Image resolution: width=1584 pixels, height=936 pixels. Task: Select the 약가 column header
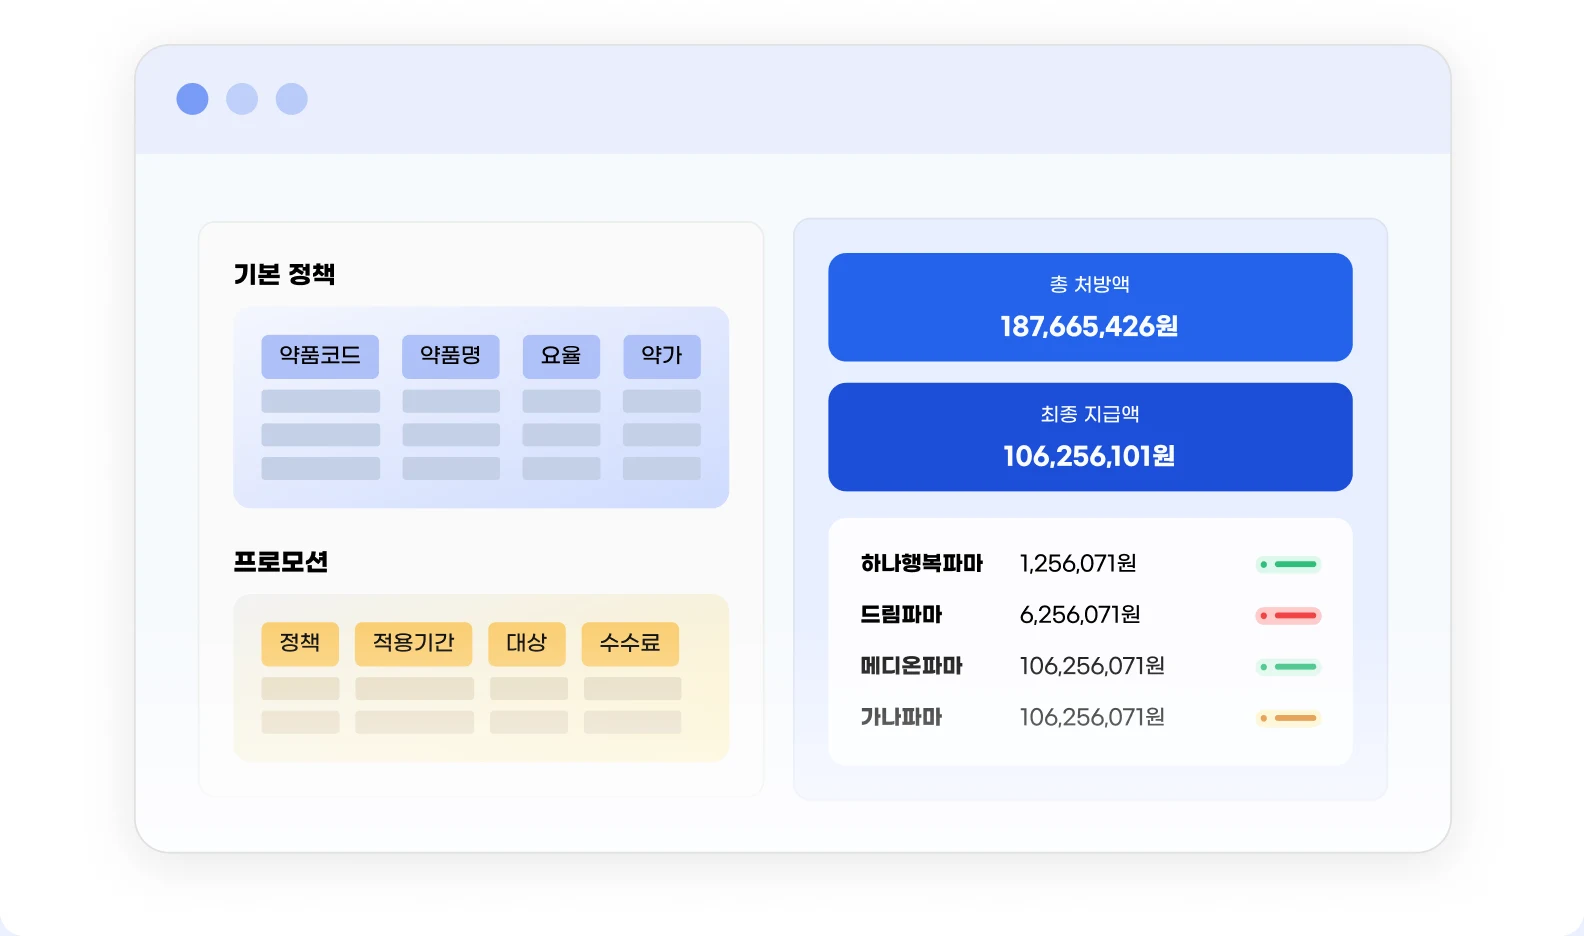click(x=662, y=356)
